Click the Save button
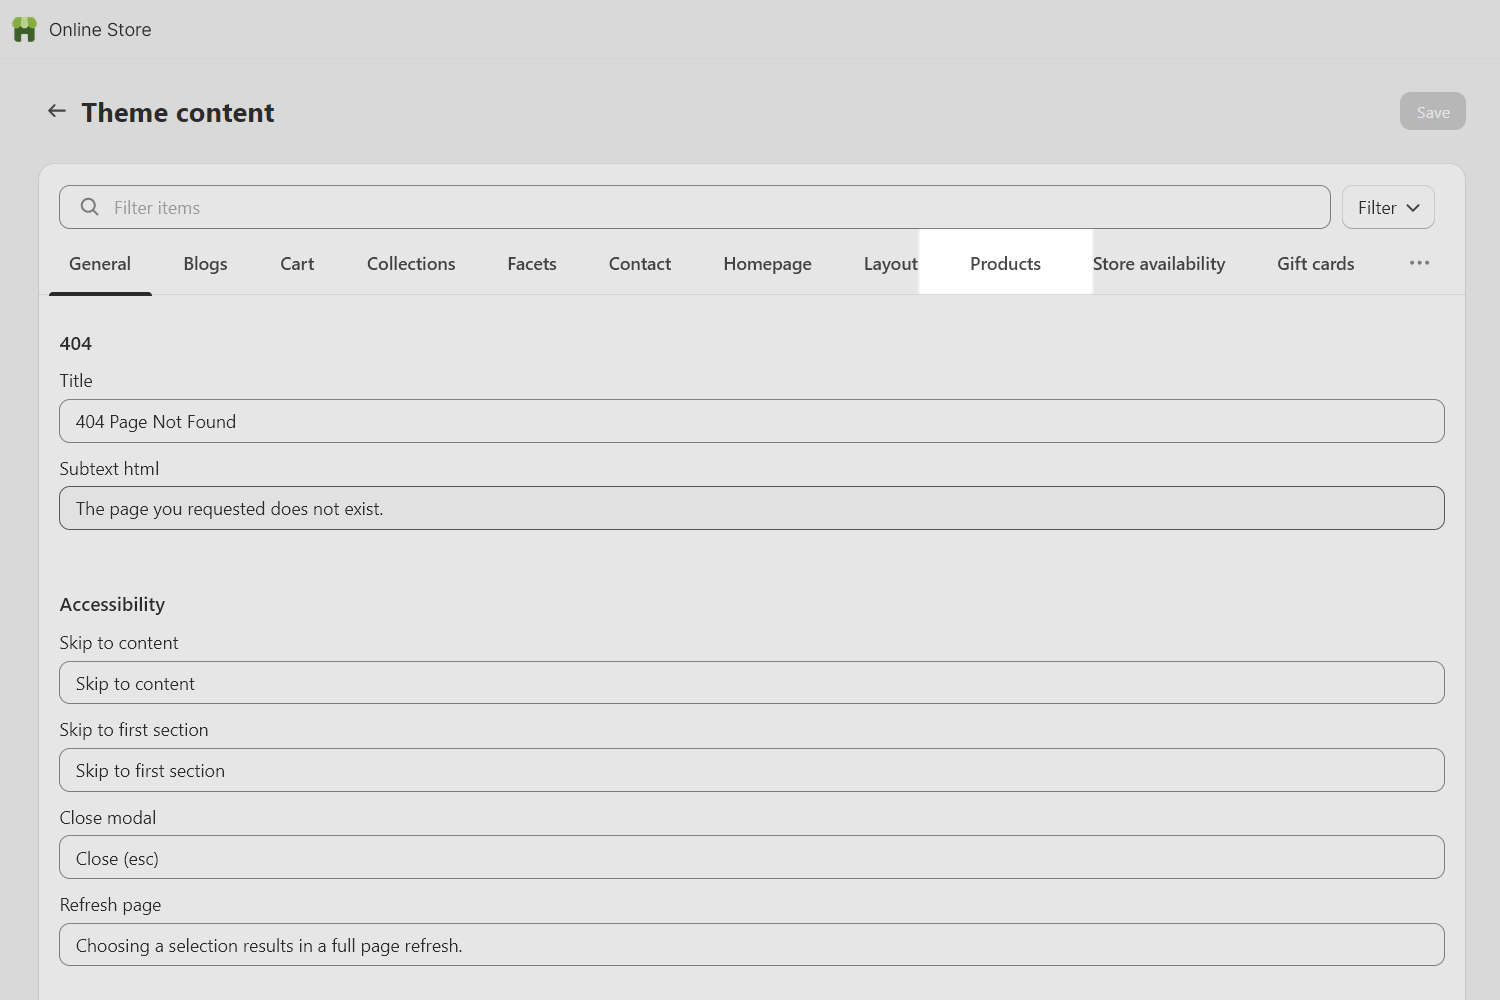The width and height of the screenshot is (1500, 1000). pos(1432,111)
